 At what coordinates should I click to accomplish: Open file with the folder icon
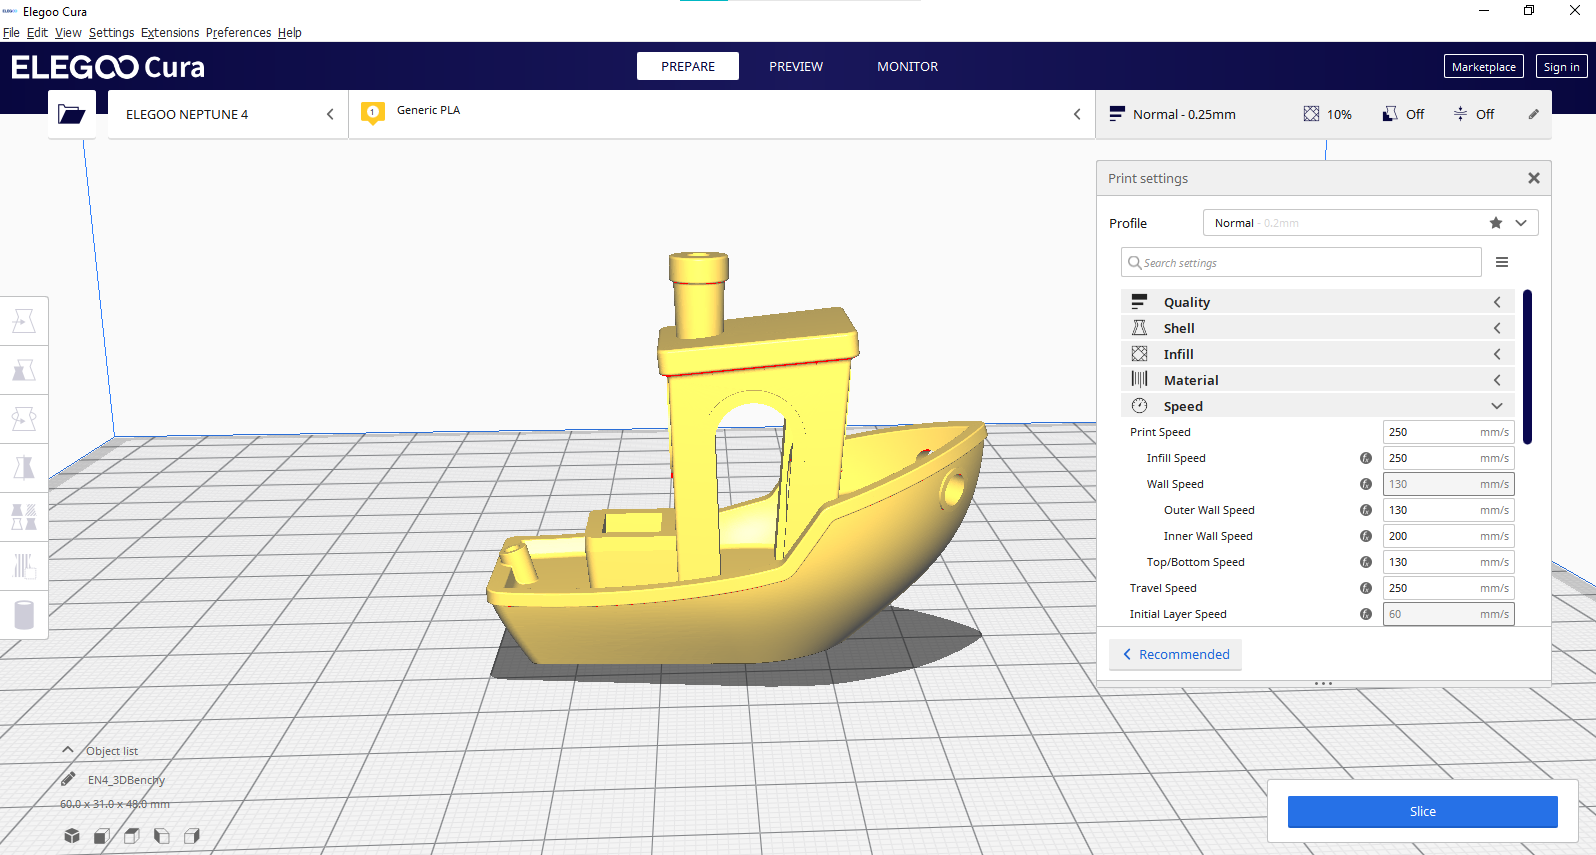pyautogui.click(x=71, y=114)
